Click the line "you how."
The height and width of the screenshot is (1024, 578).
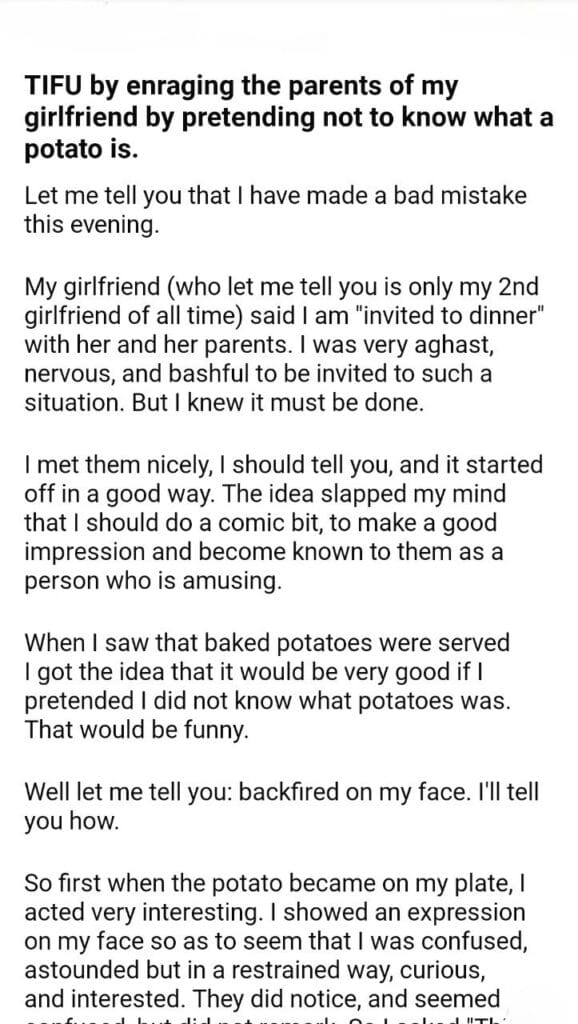tap(72, 822)
